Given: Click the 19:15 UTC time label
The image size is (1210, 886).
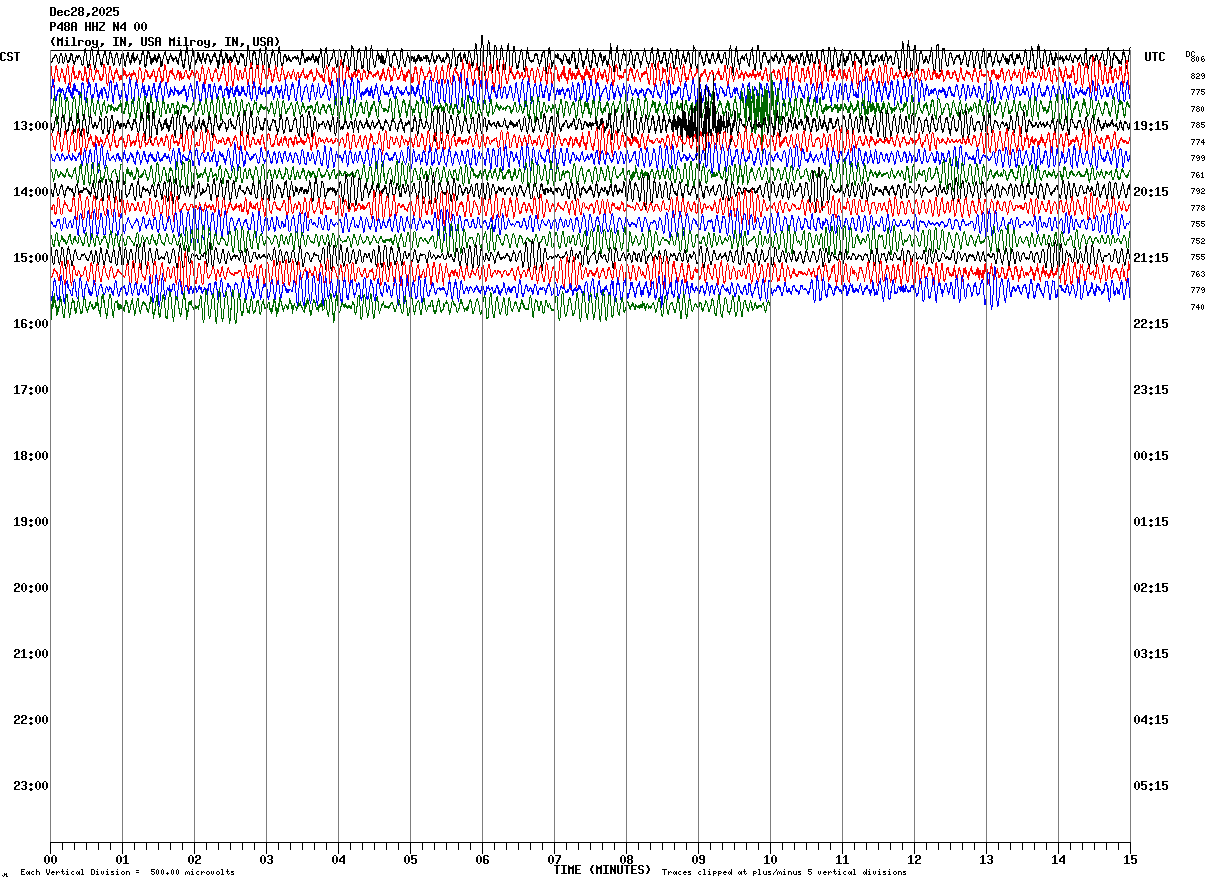Looking at the screenshot, I should click(1151, 126).
